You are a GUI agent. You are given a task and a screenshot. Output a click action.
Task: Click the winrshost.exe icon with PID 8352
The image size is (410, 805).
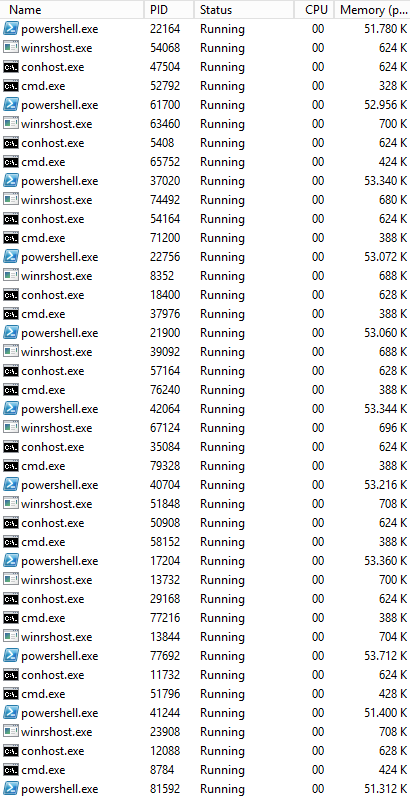coord(11,276)
